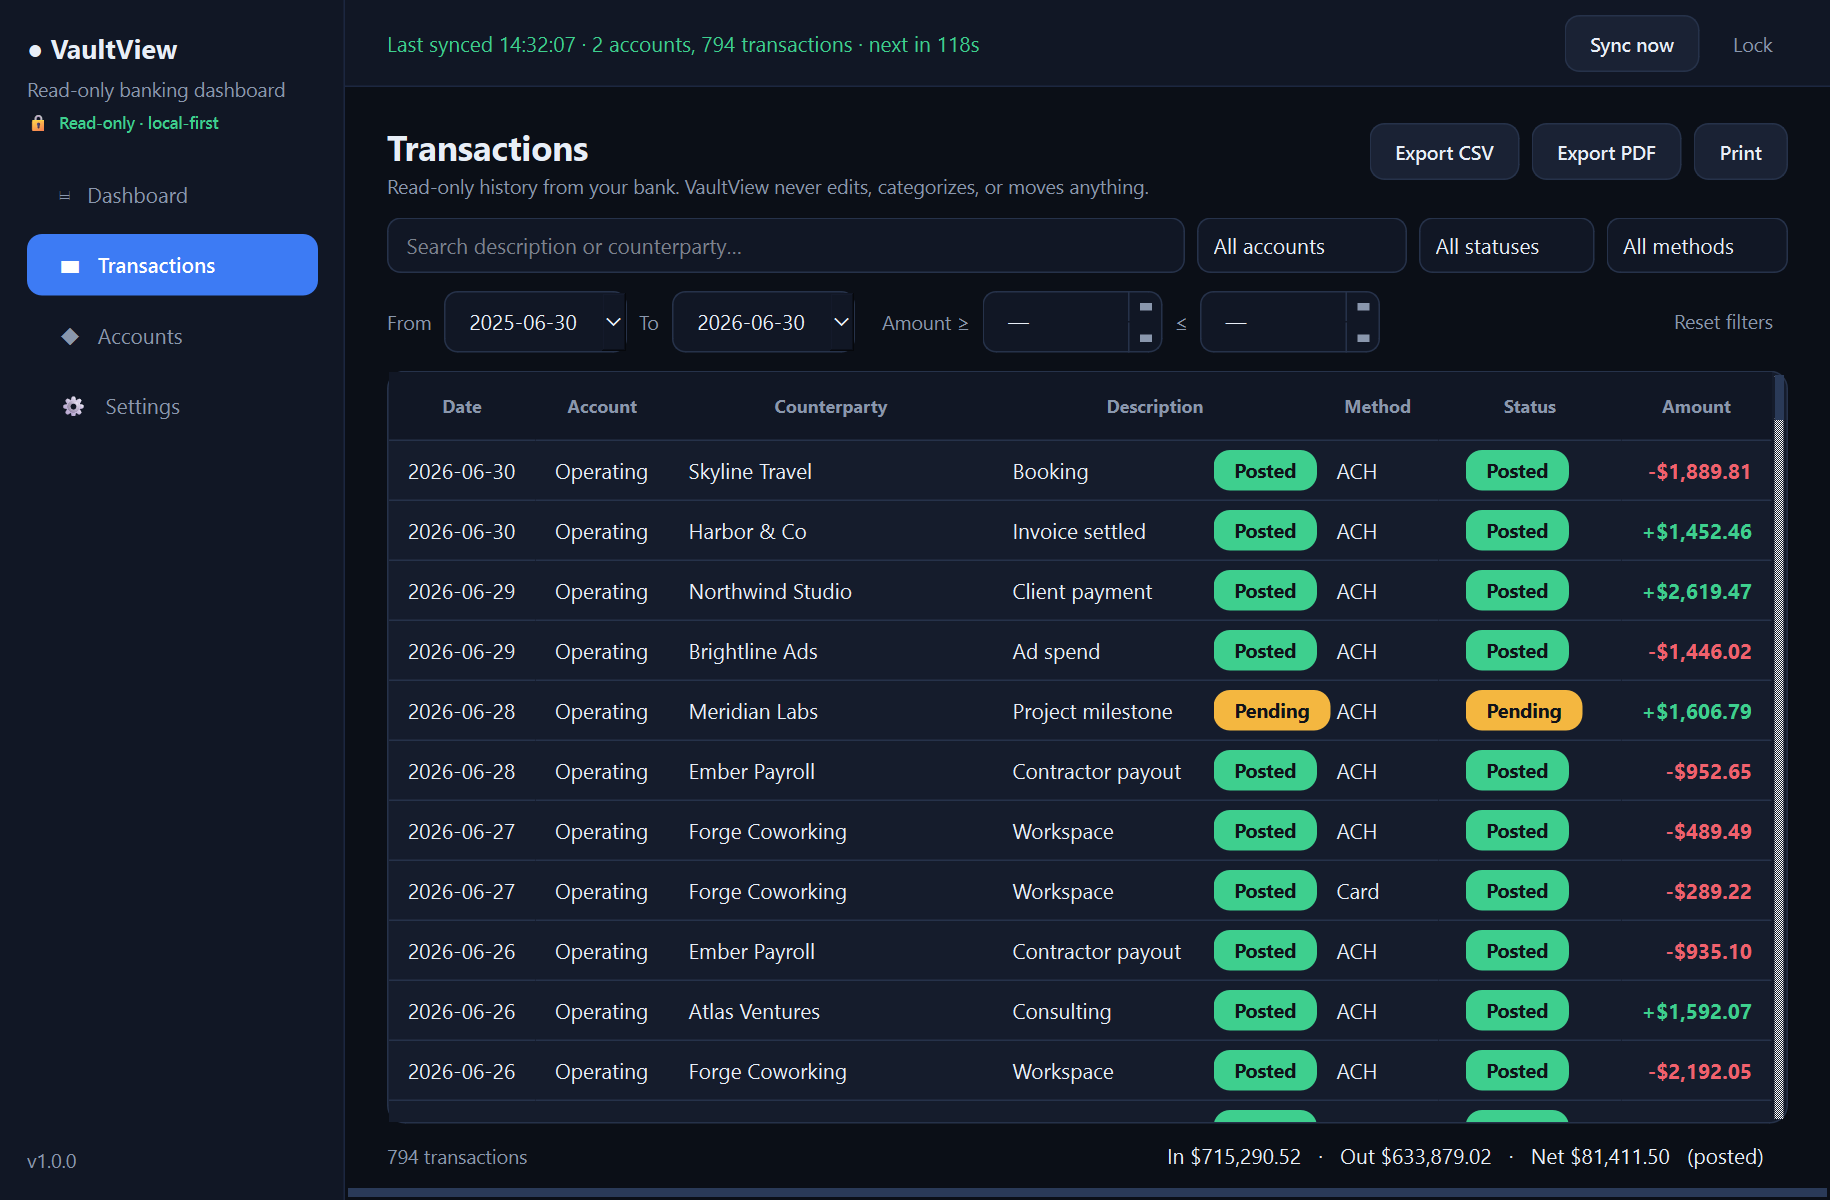Open the Dashboard page
Viewport: 1830px width, 1200px height.
point(172,195)
